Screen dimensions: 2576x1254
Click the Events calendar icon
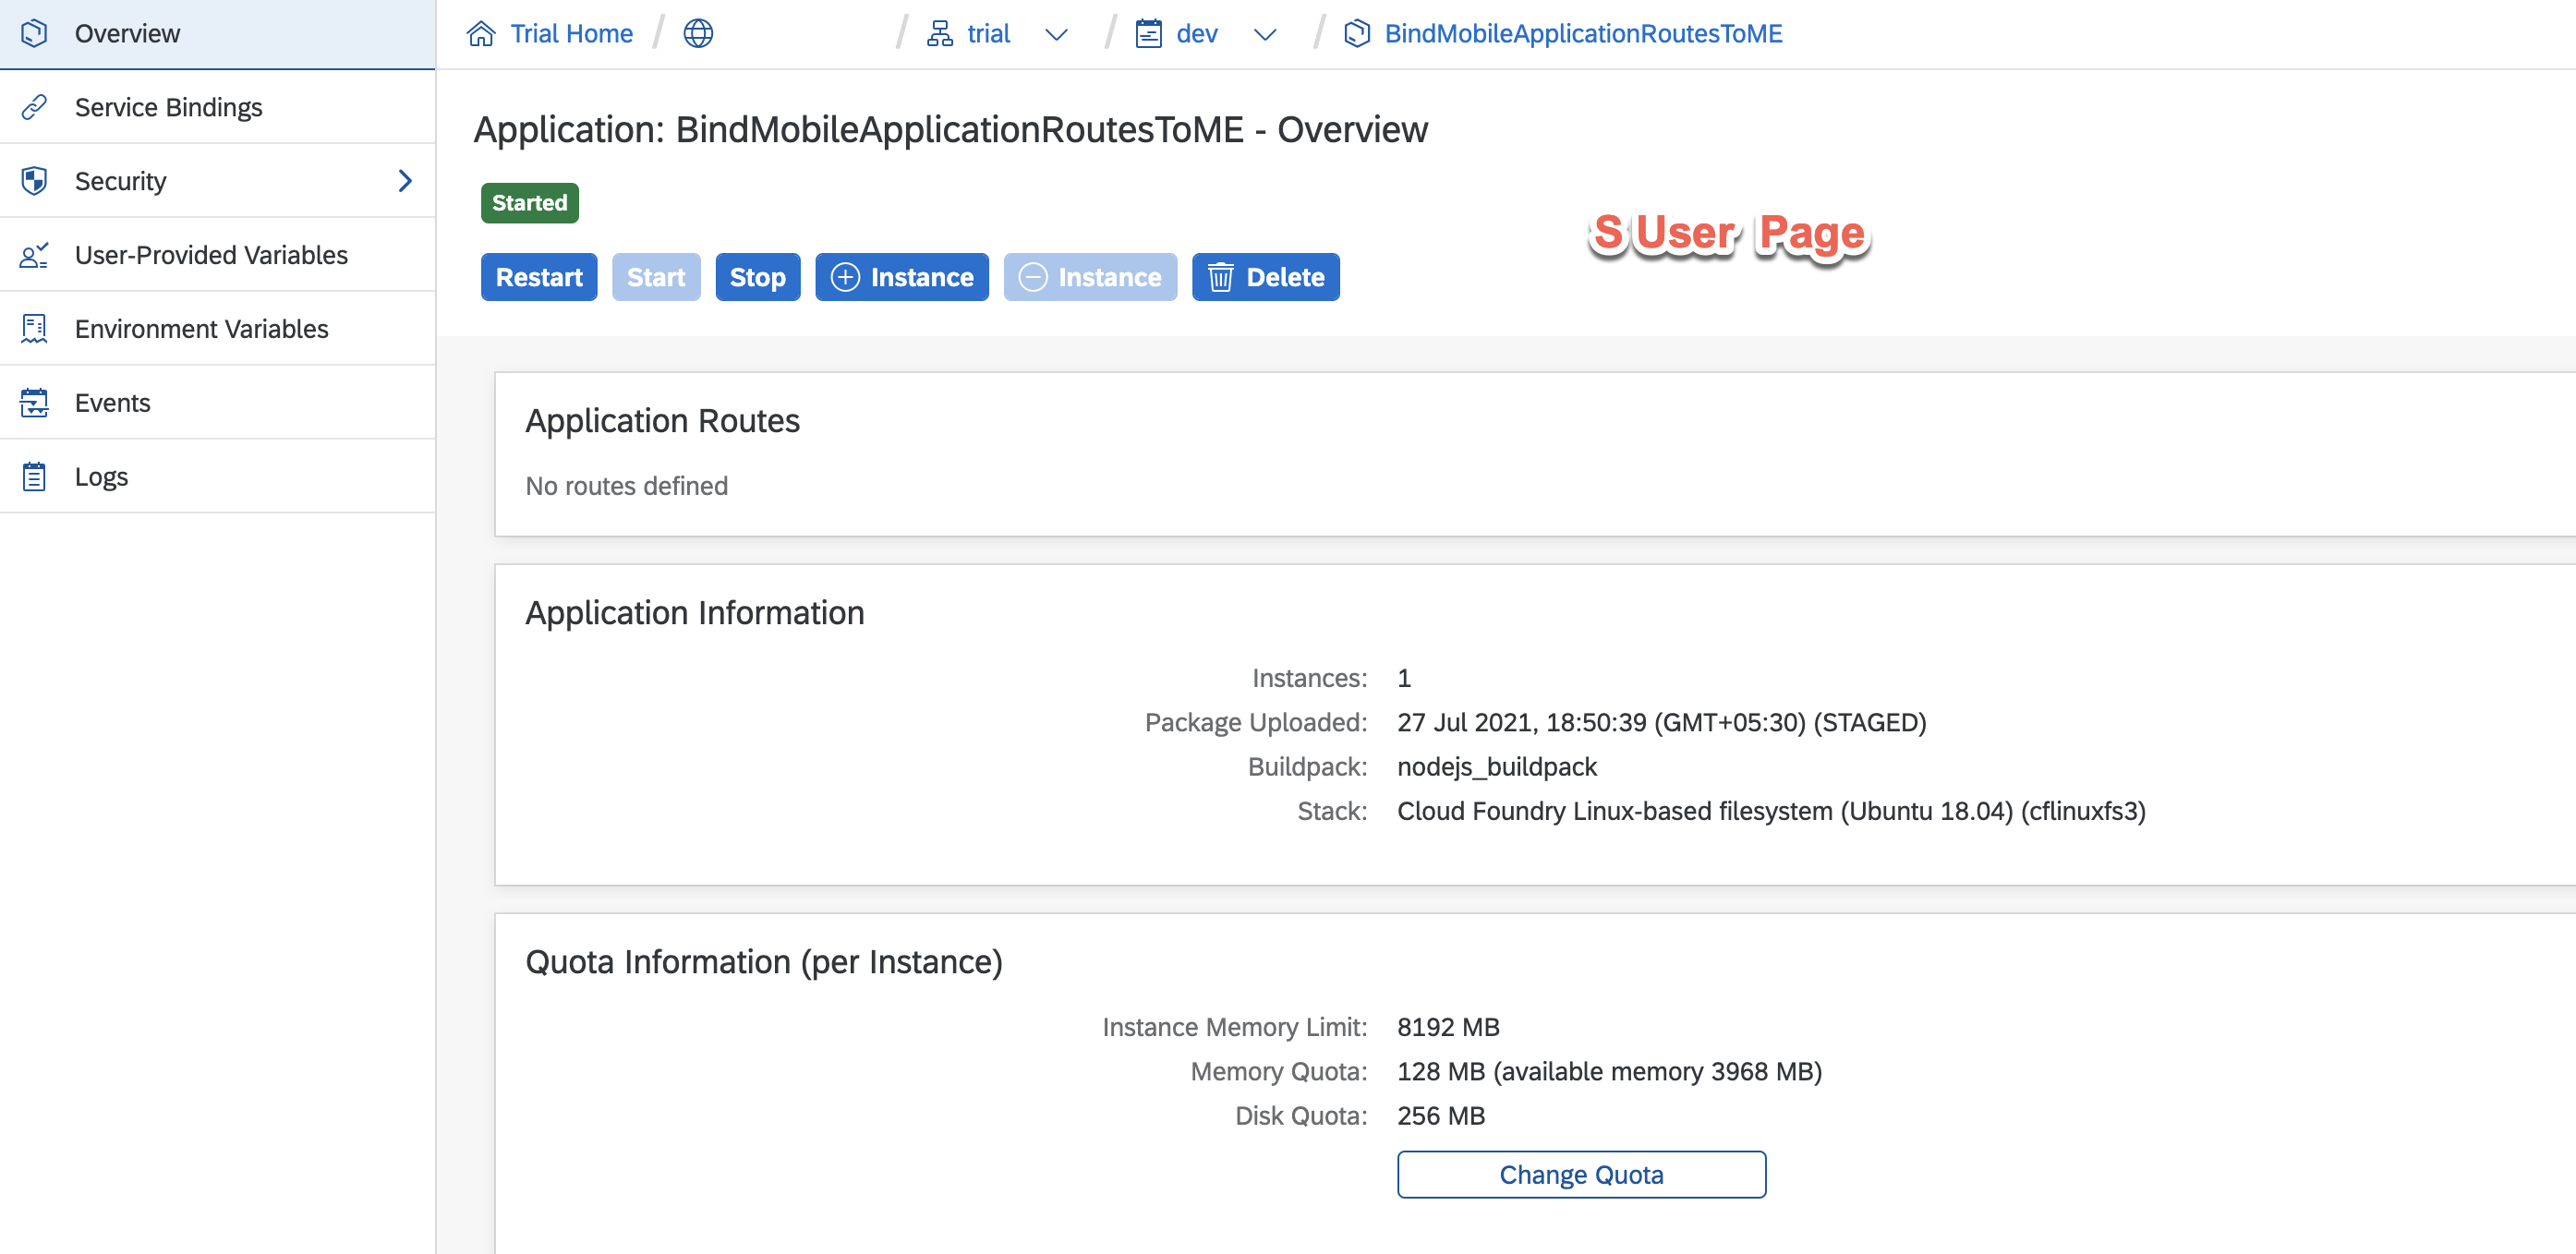click(34, 403)
